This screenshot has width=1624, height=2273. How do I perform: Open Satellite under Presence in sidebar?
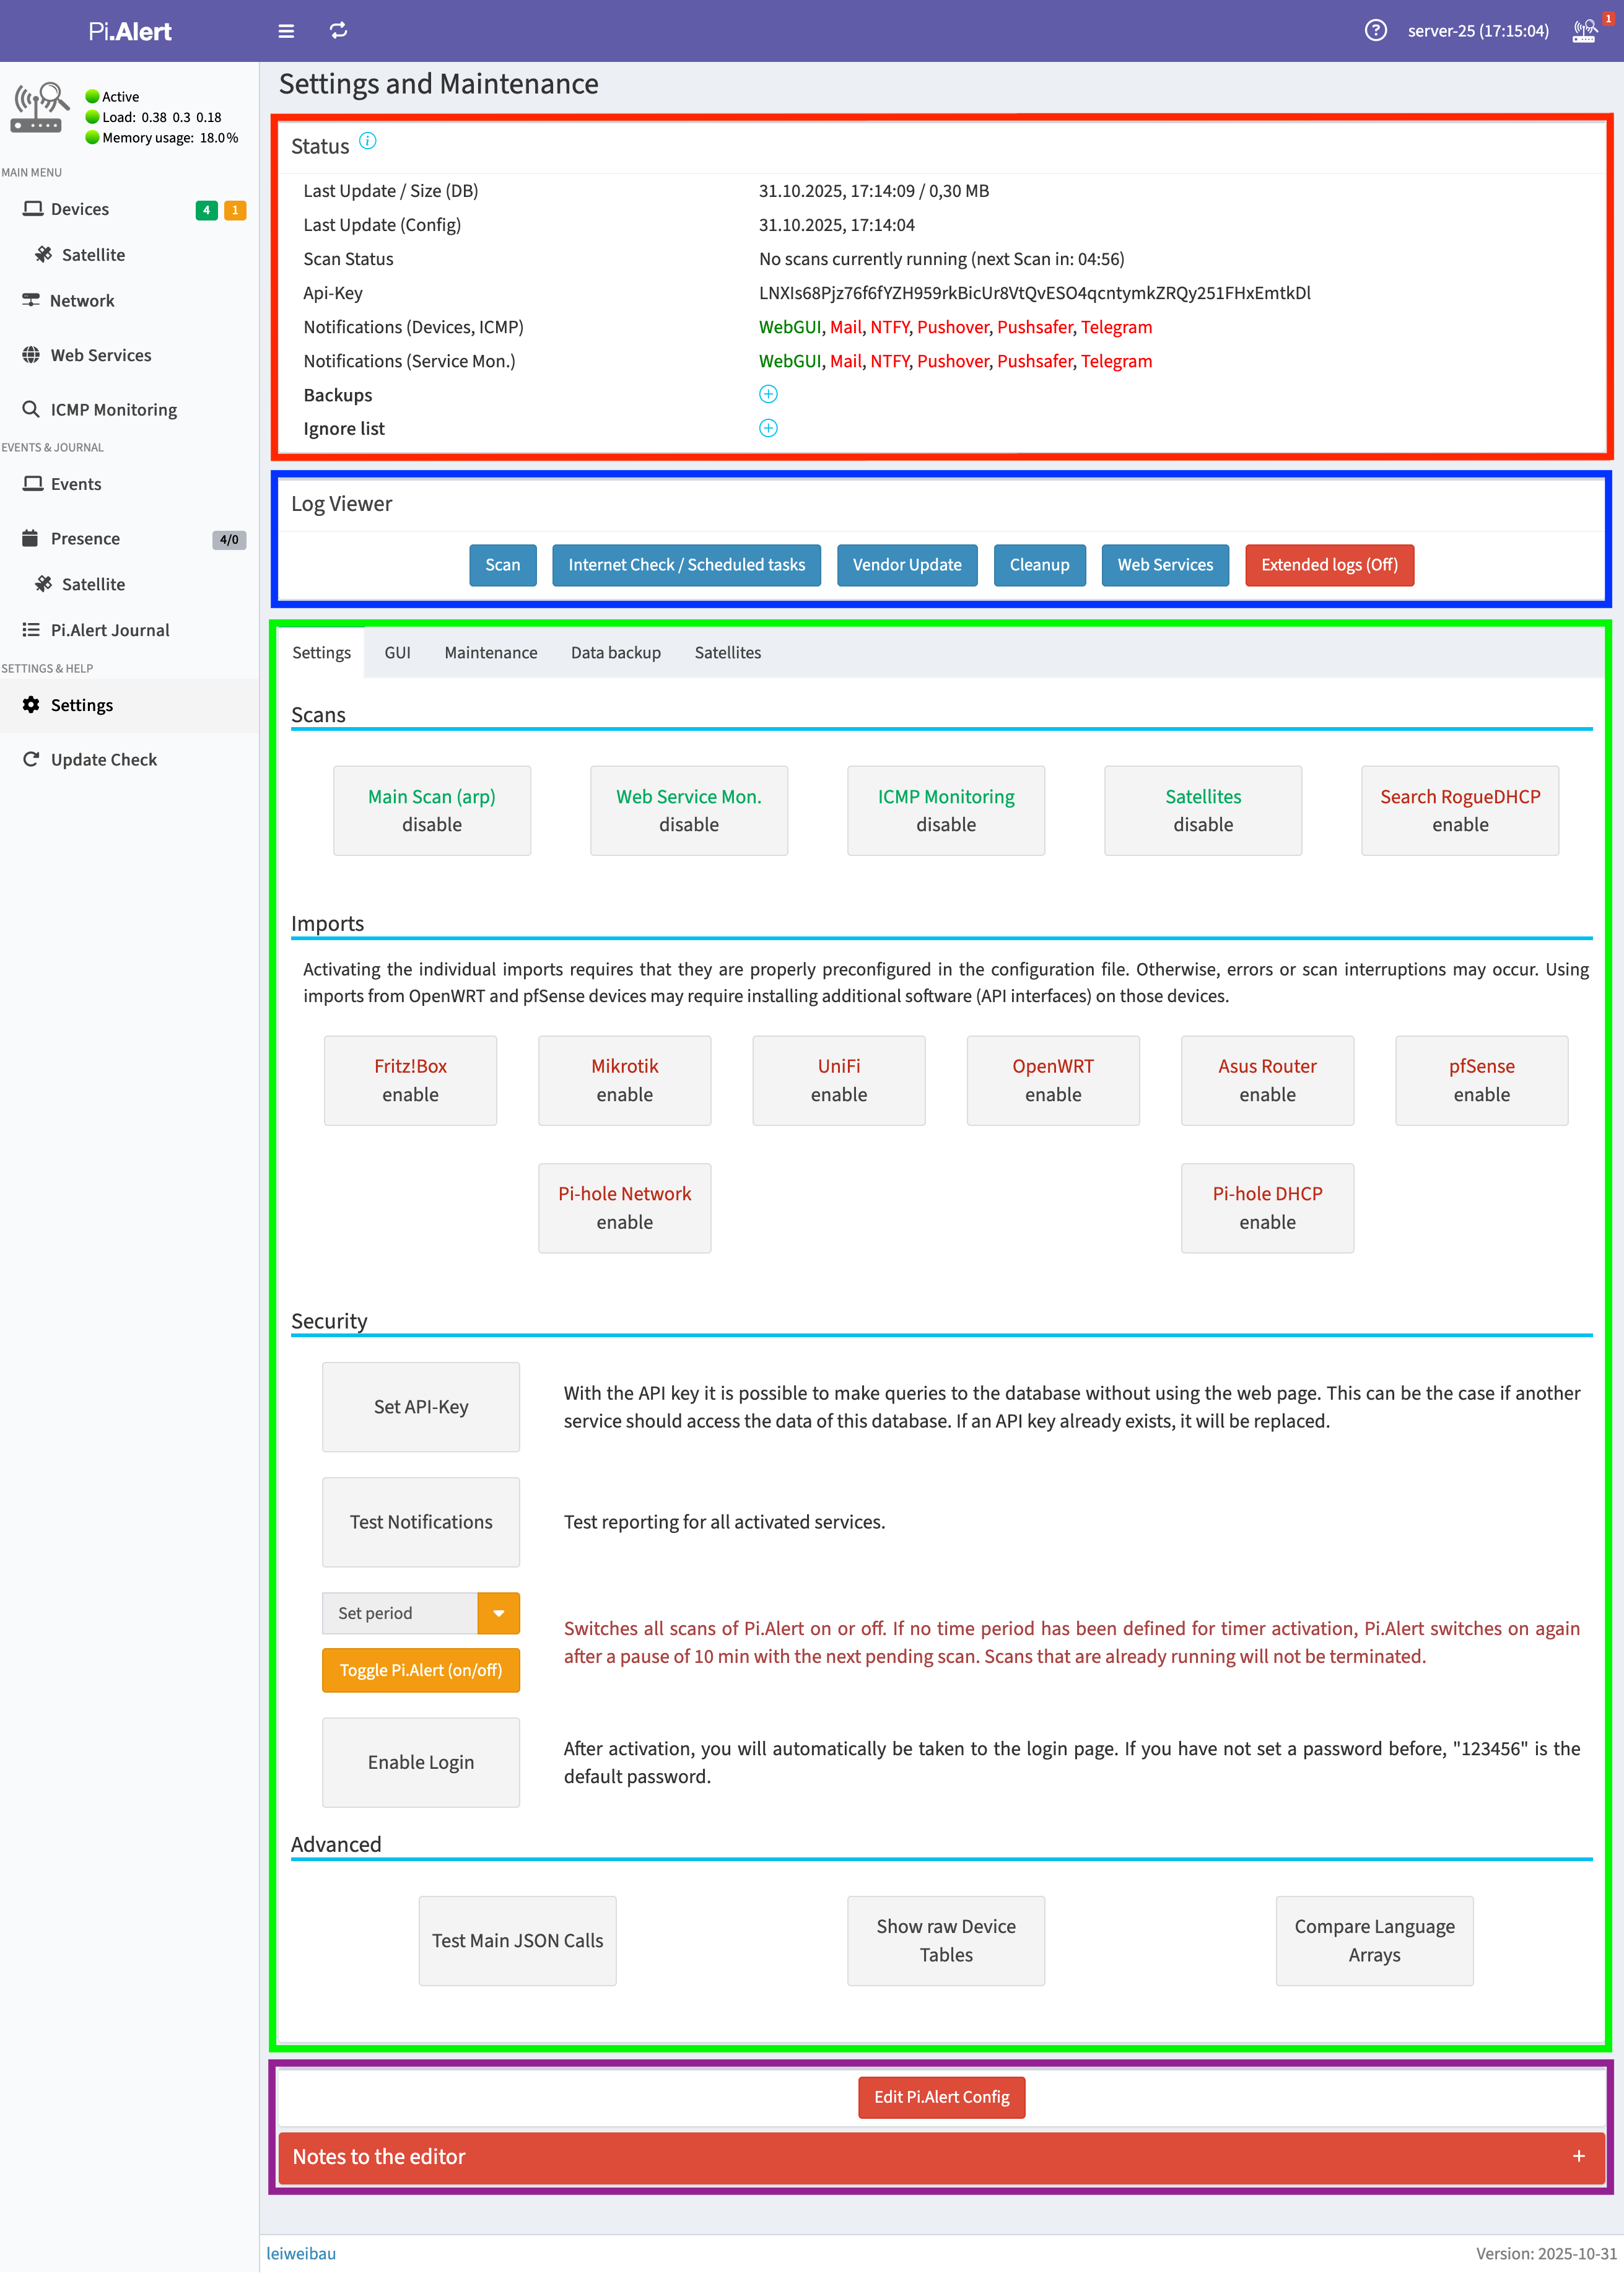[x=93, y=585]
